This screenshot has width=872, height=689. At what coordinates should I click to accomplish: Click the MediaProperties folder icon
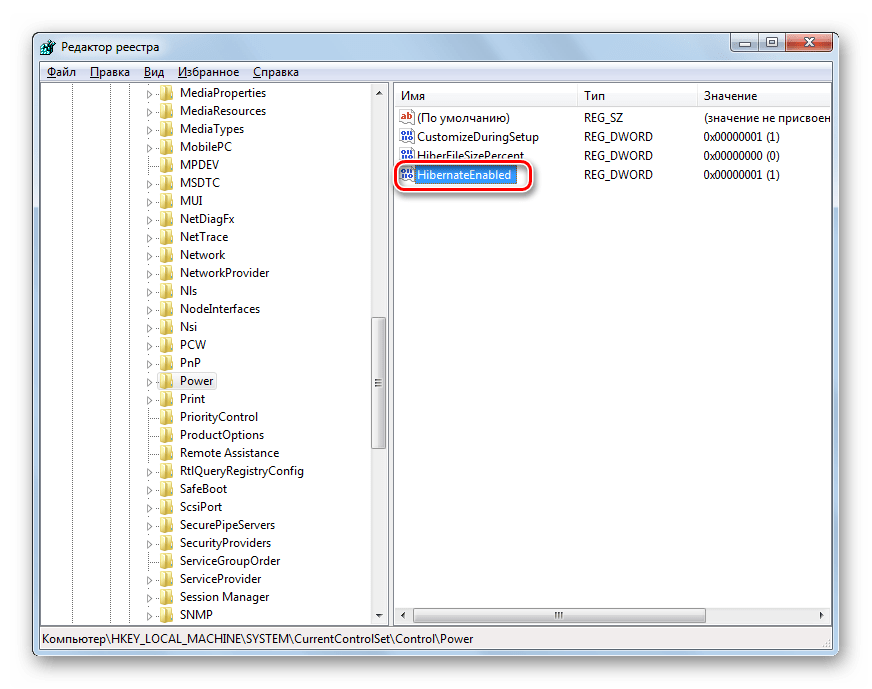pos(166,93)
